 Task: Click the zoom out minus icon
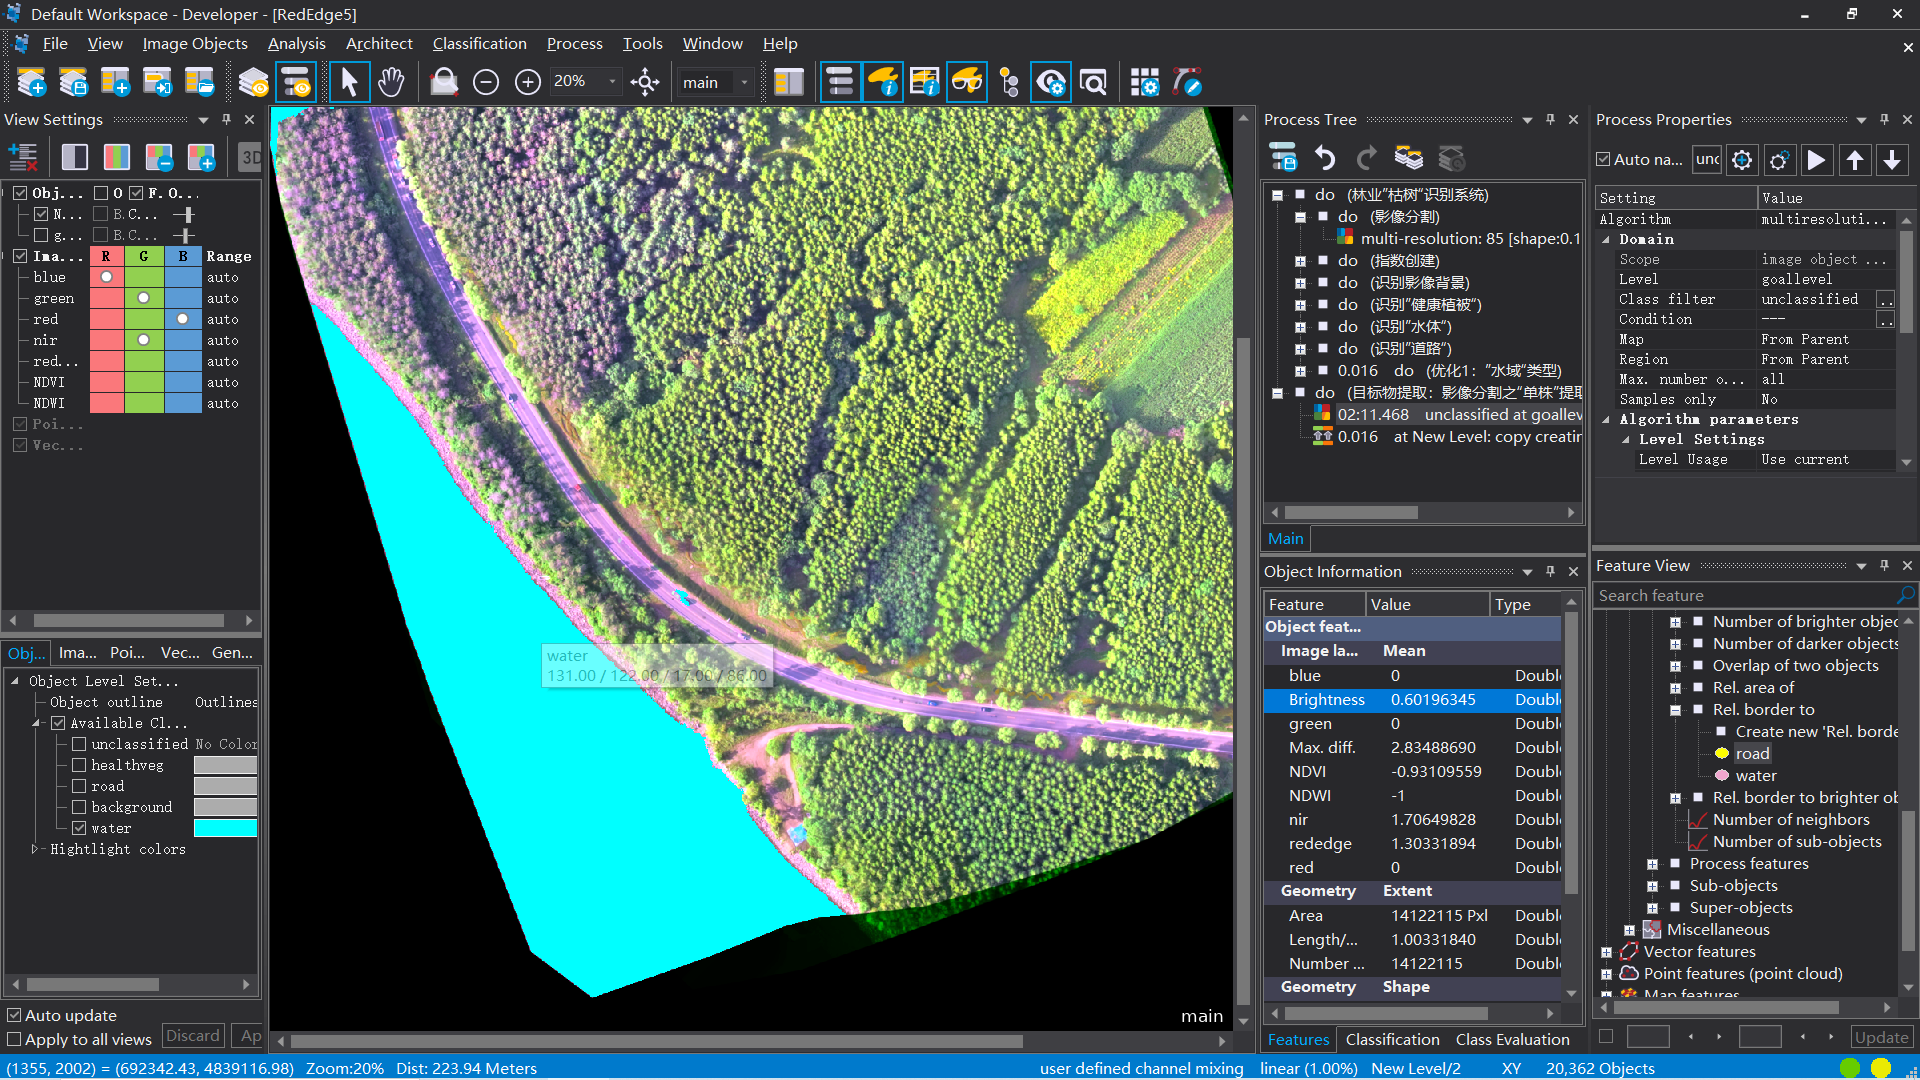click(x=486, y=83)
